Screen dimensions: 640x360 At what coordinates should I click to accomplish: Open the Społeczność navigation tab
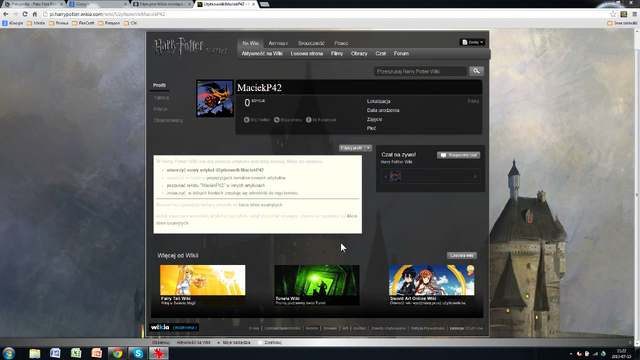pyautogui.click(x=311, y=43)
